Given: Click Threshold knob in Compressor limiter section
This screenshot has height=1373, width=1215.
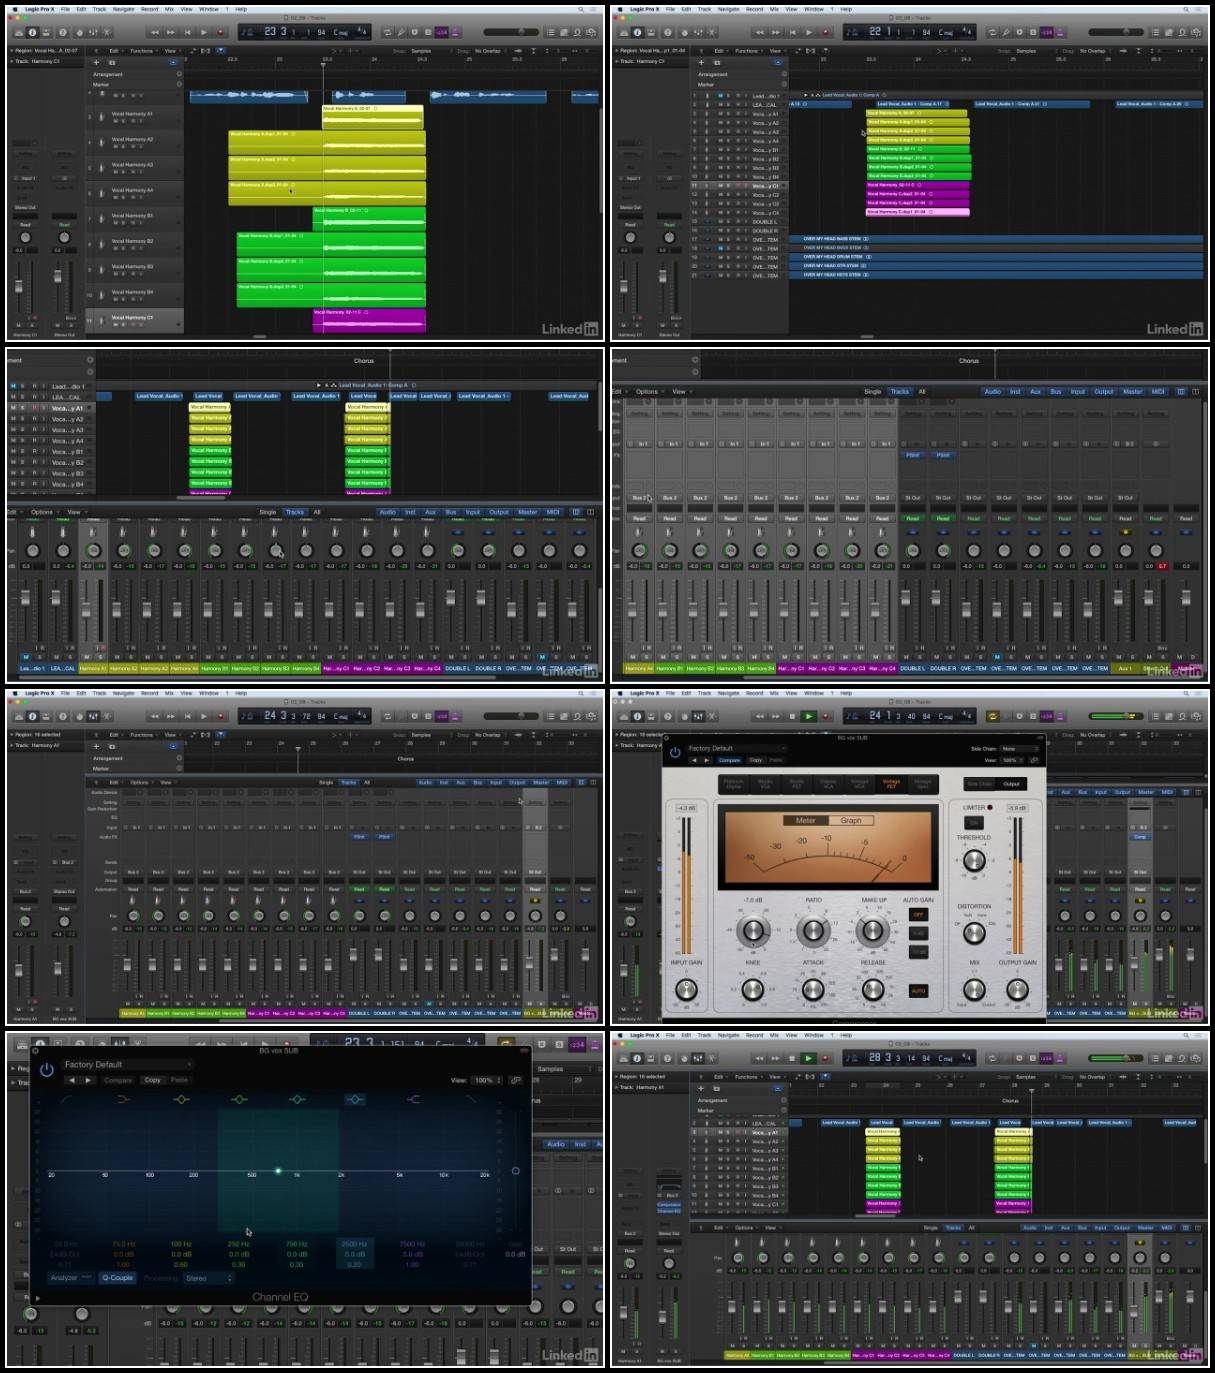Looking at the screenshot, I should pos(974,859).
